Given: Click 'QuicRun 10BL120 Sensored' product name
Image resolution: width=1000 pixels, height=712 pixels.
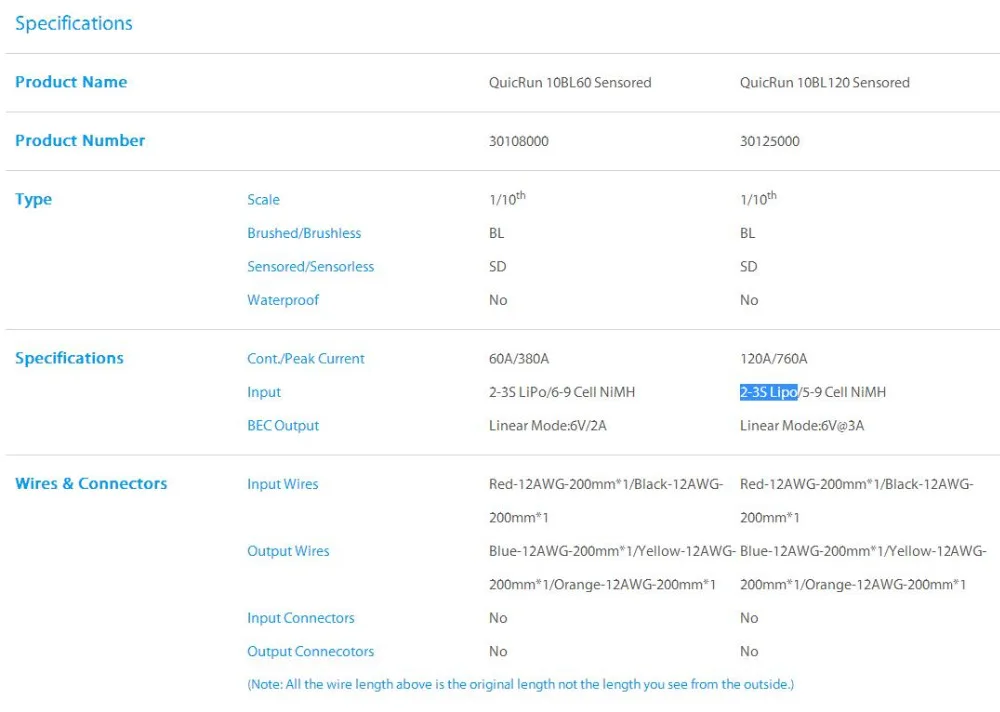Looking at the screenshot, I should [824, 82].
